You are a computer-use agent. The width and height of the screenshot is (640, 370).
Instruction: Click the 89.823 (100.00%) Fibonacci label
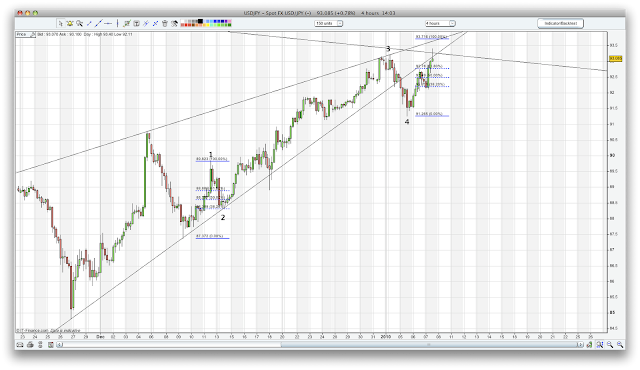pos(211,159)
